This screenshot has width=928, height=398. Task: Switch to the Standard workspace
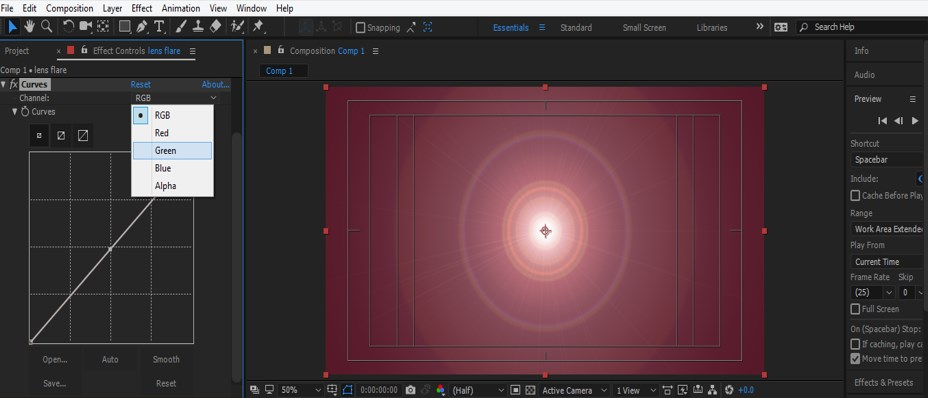[576, 27]
